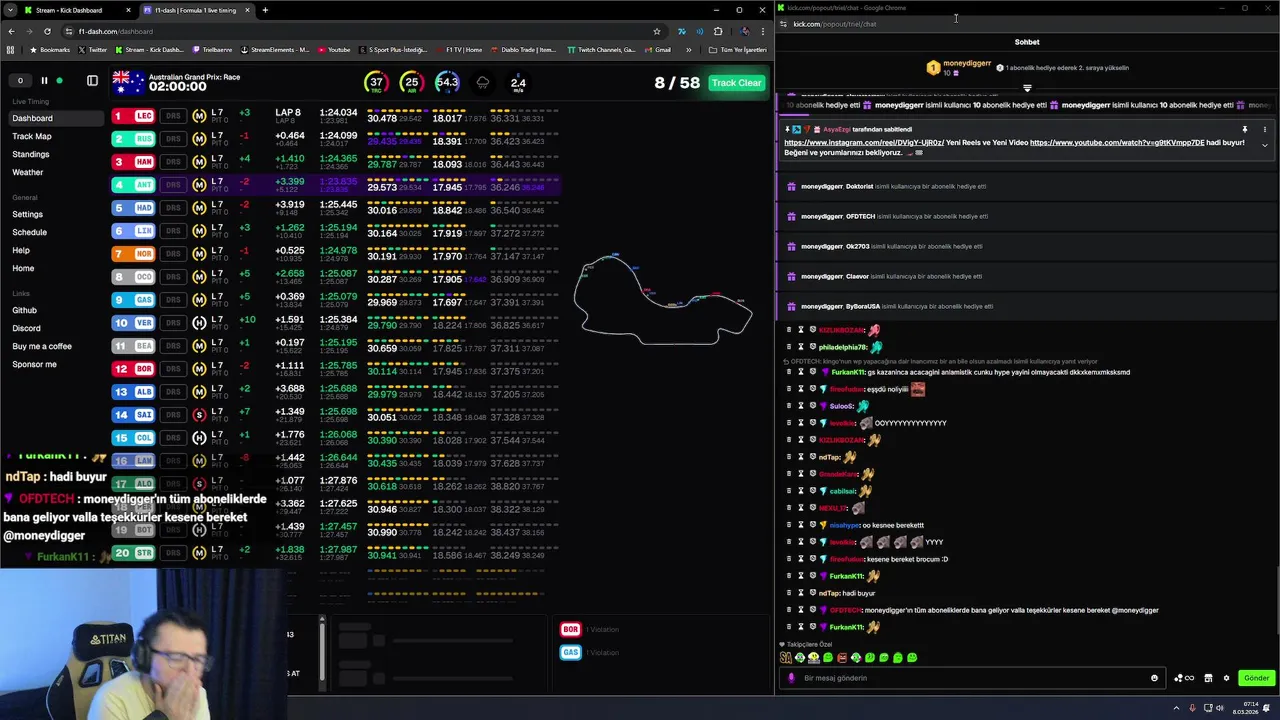This screenshot has height=720, width=1280.
Task: Click the delay counter showing 0
Action: coord(20,81)
